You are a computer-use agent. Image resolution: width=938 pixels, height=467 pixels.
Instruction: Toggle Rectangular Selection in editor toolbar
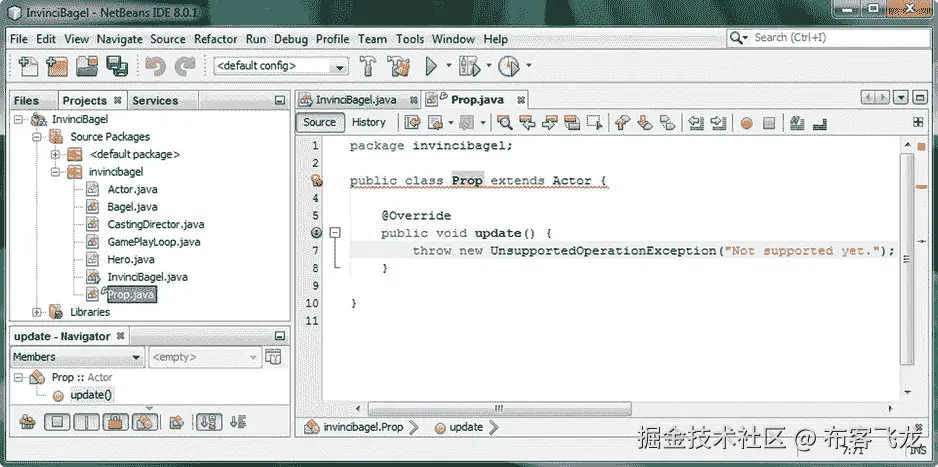pyautogui.click(x=595, y=123)
